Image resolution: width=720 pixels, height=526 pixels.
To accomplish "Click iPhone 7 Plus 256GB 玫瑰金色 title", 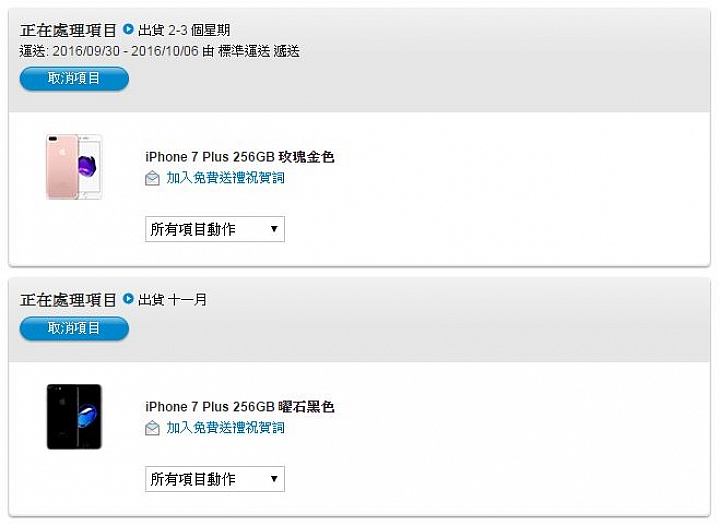I will click(240, 157).
